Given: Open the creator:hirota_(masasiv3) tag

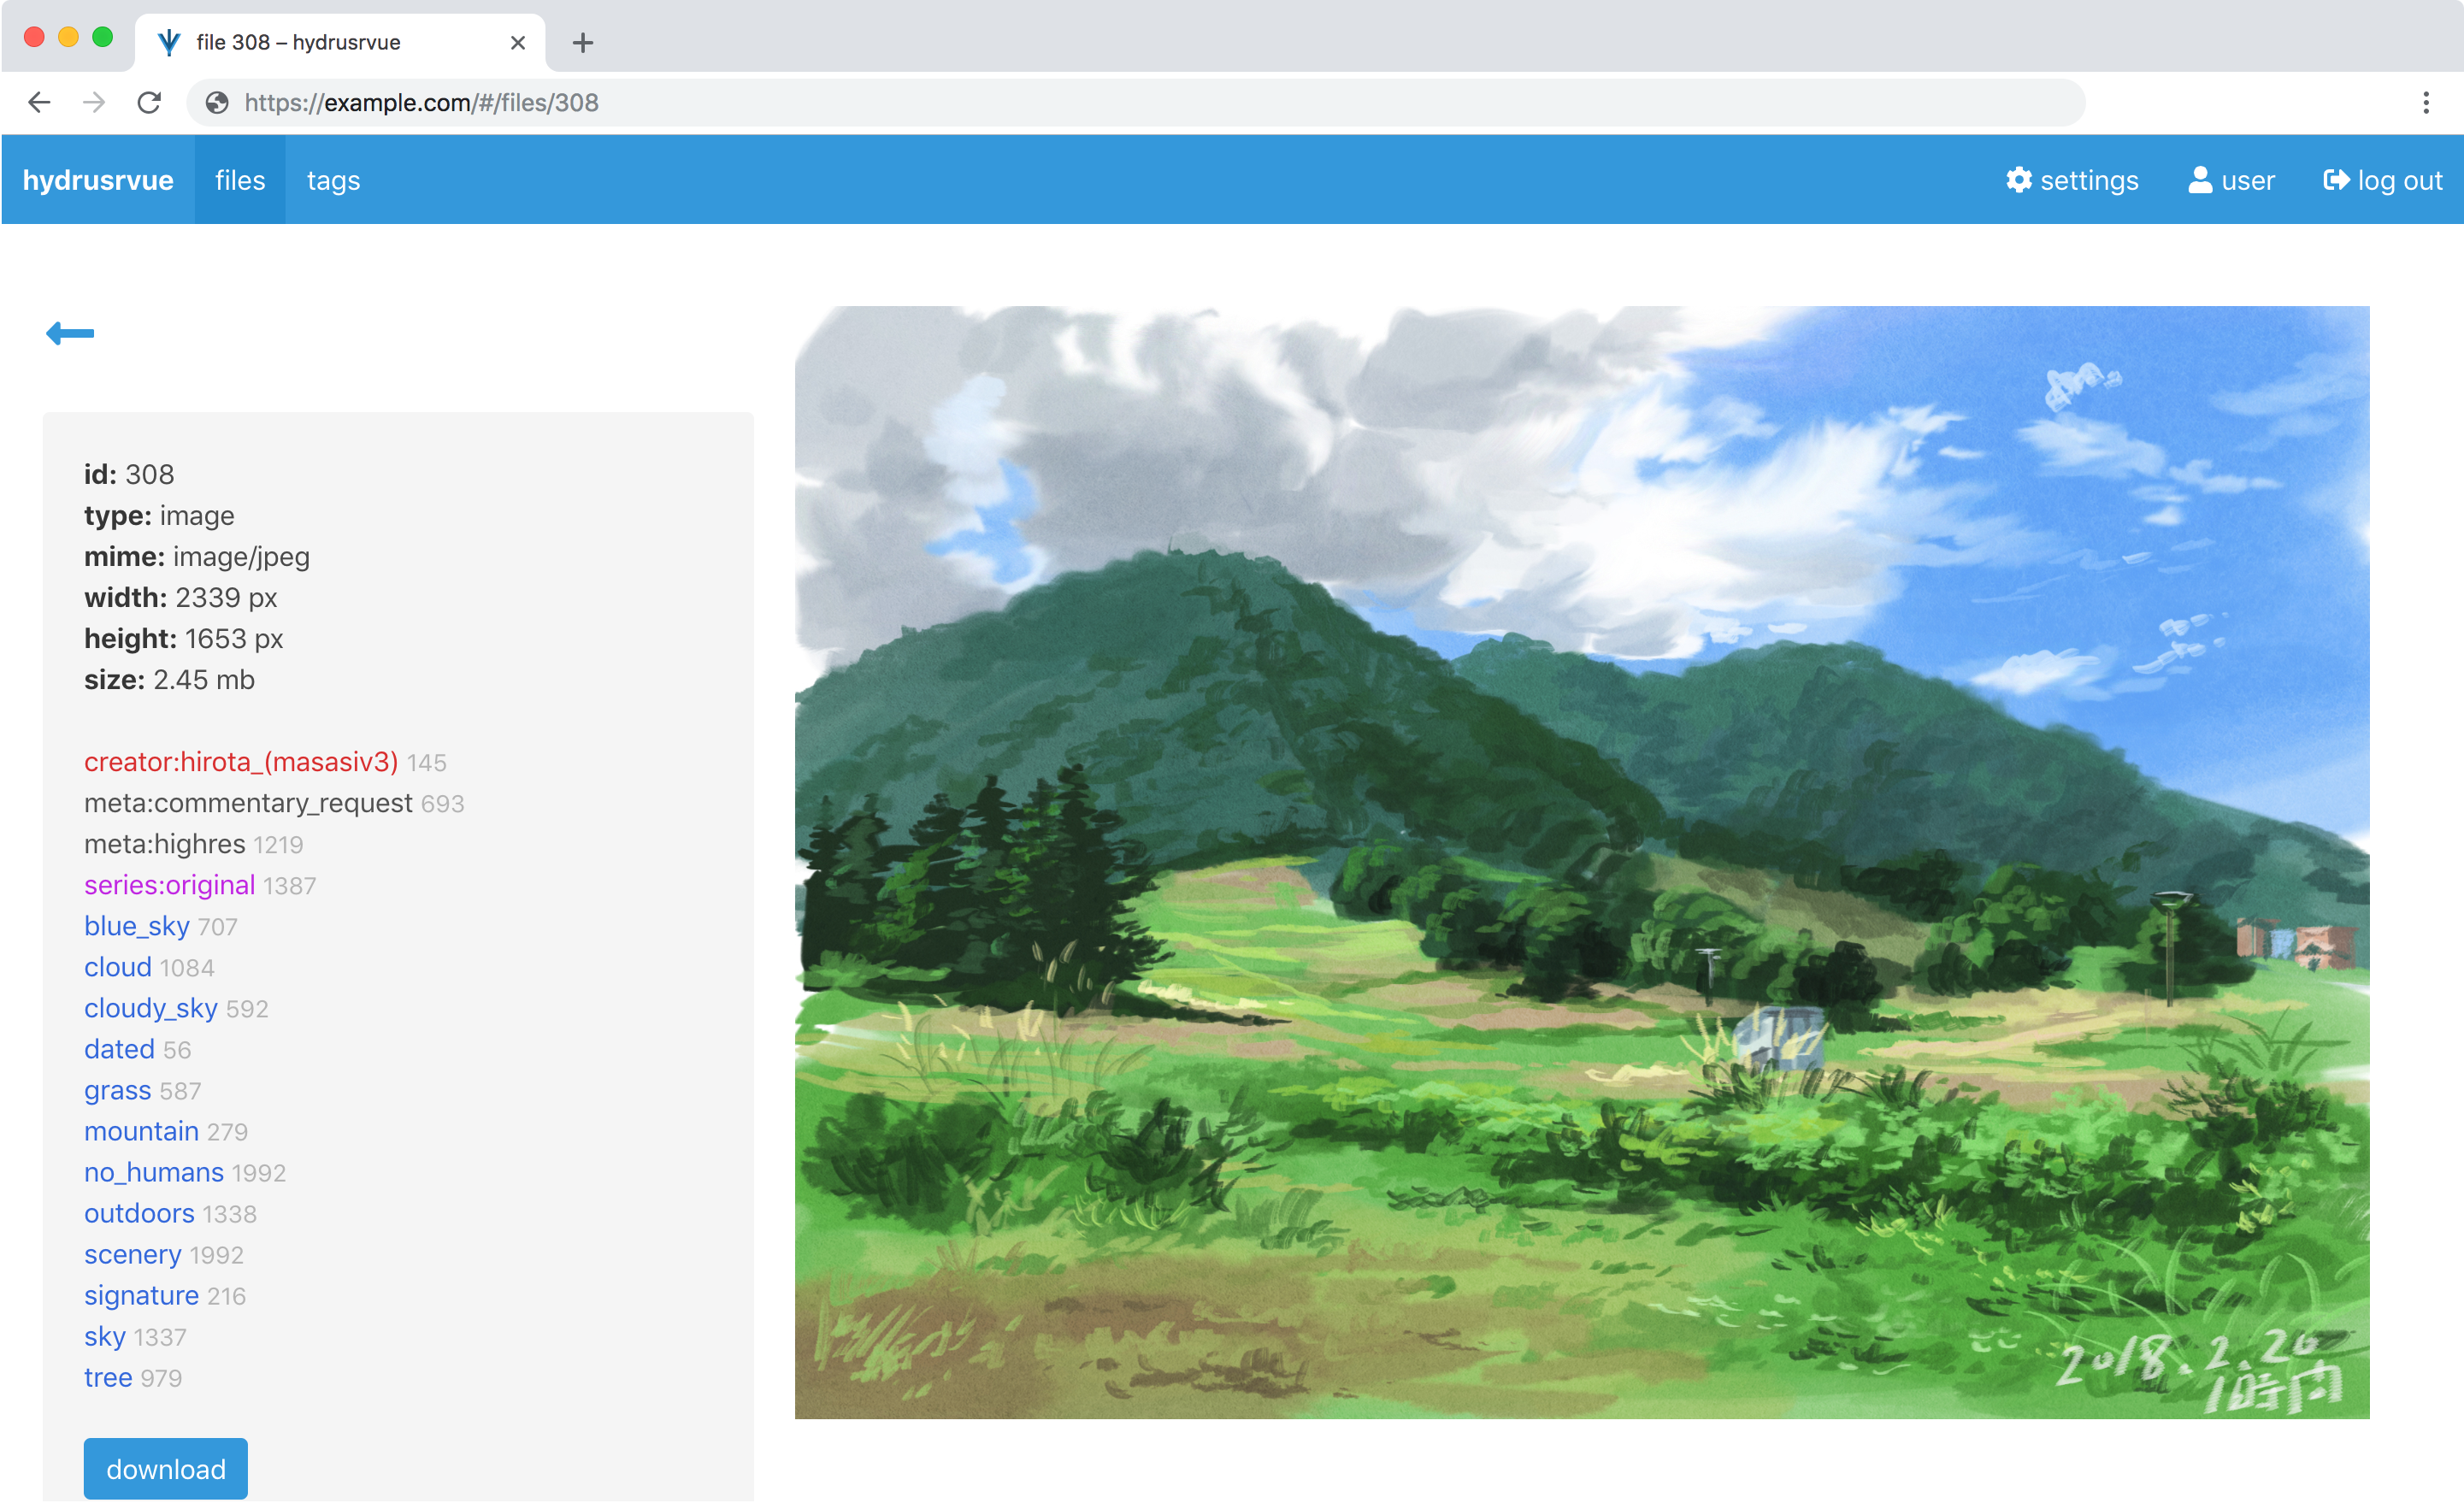Looking at the screenshot, I should point(241,762).
